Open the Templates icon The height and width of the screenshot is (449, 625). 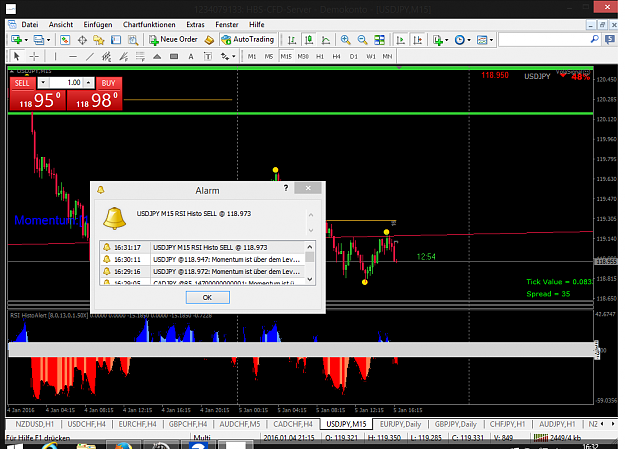pyautogui.click(x=482, y=40)
